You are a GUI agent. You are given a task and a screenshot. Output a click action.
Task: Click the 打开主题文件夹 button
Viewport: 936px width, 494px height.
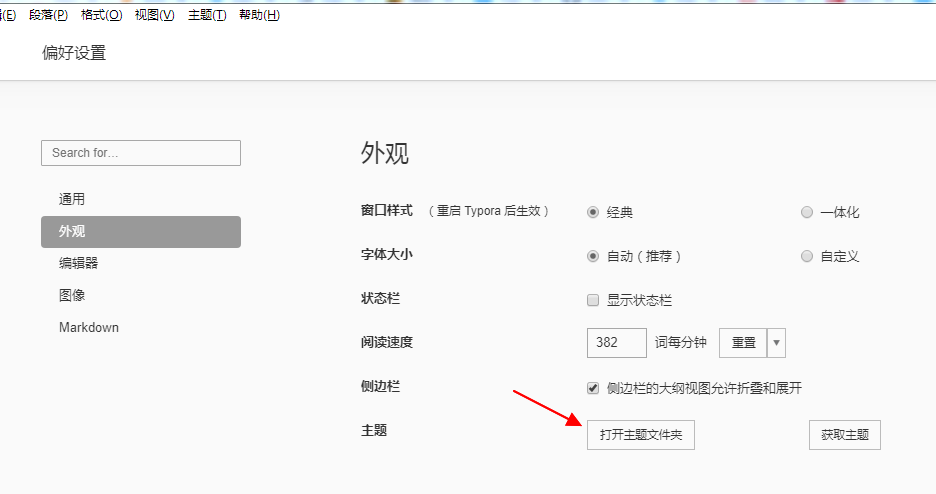click(640, 435)
